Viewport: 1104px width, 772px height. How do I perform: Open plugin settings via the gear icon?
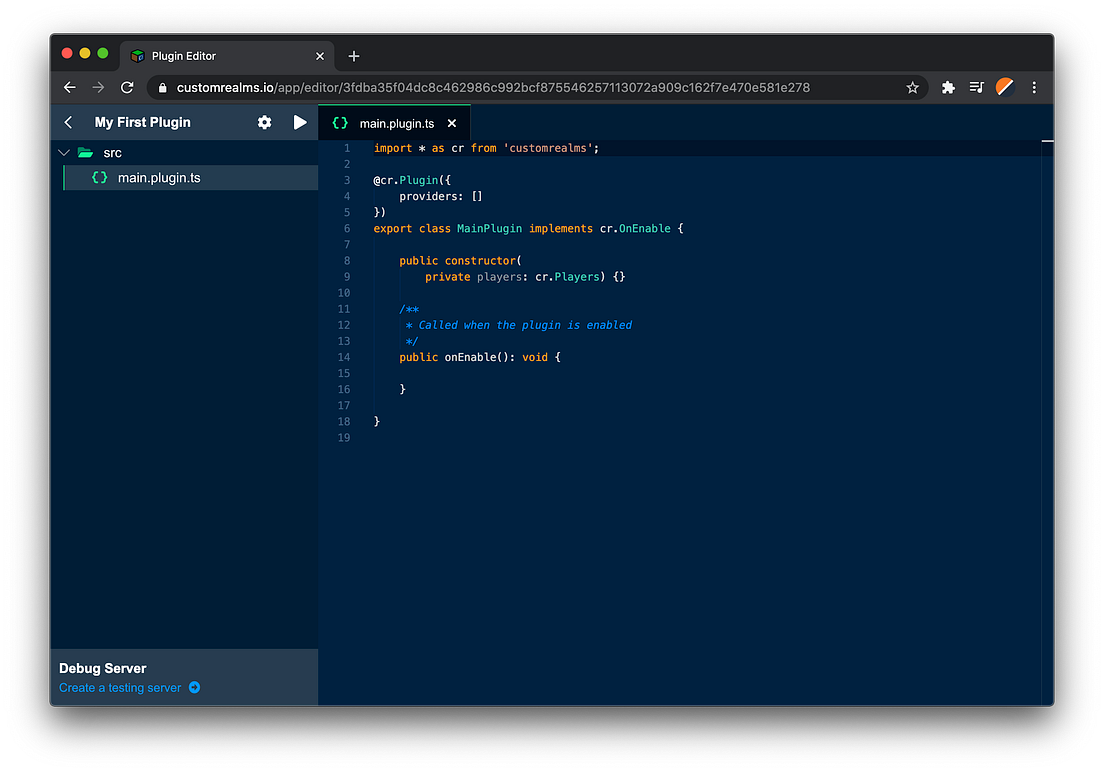(264, 122)
